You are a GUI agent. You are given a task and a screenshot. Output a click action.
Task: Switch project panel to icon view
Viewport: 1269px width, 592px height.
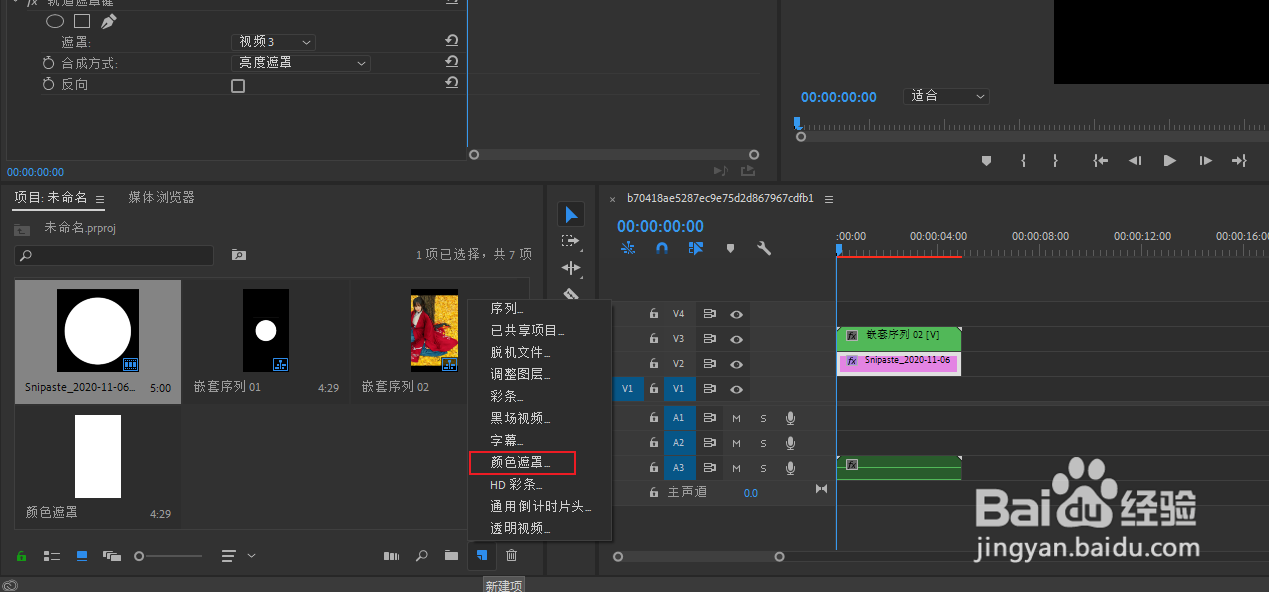tap(82, 555)
